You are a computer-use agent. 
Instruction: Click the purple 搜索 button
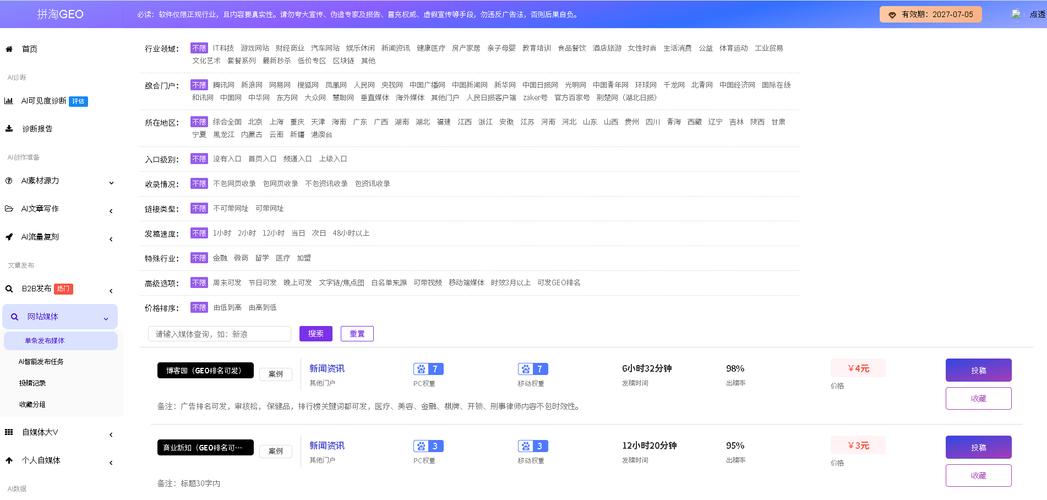pos(316,334)
